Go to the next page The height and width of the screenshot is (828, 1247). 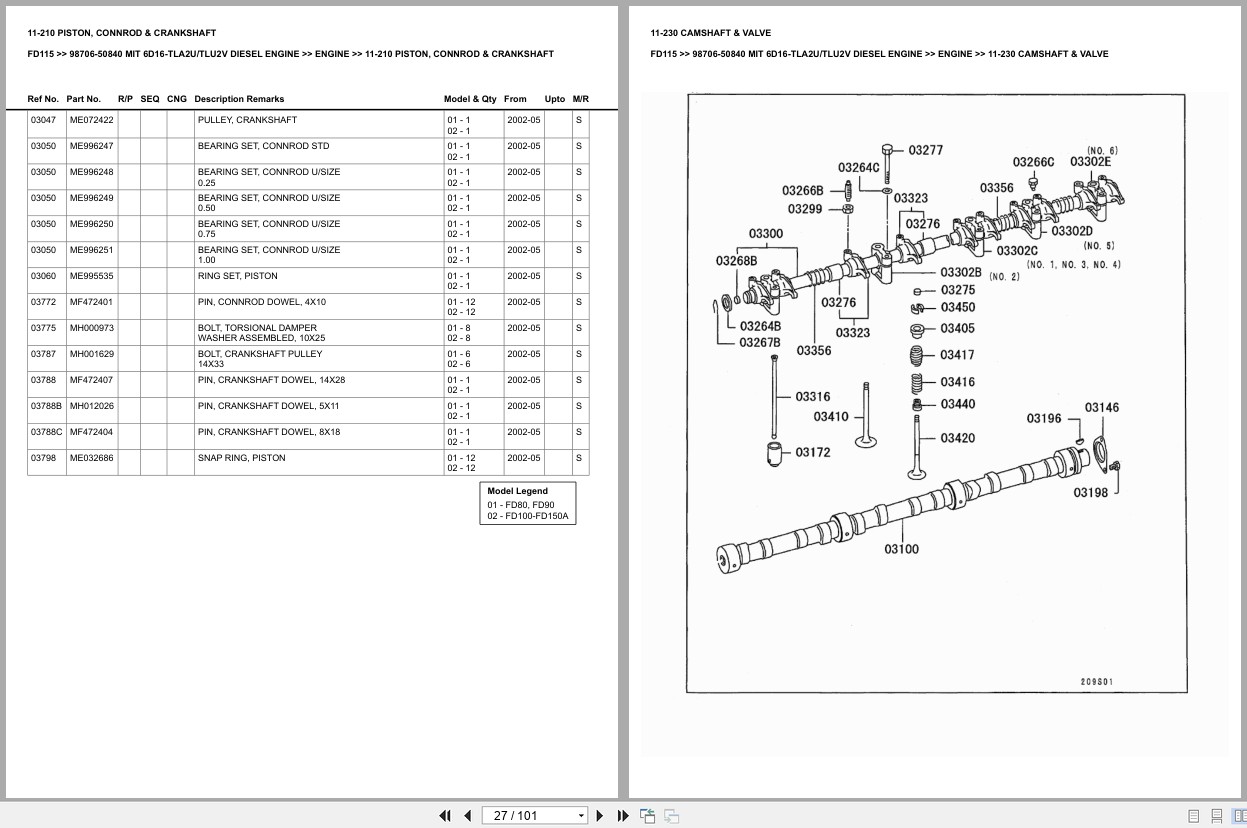click(x=600, y=815)
